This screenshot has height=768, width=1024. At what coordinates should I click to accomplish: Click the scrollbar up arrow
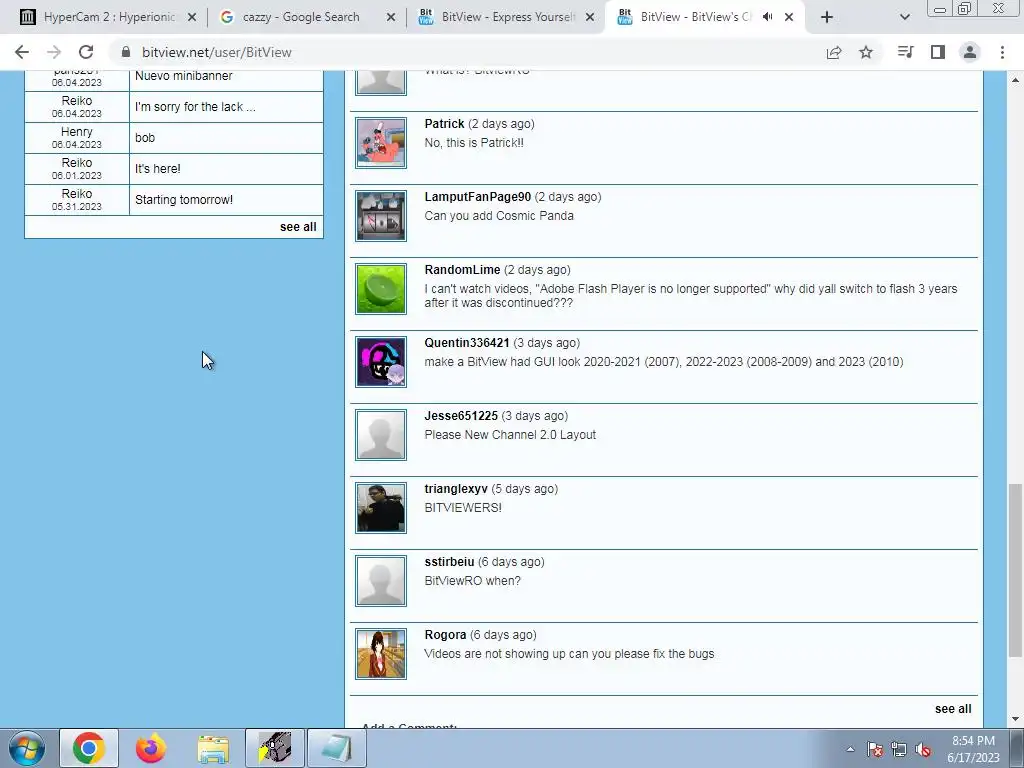pos(1015,79)
